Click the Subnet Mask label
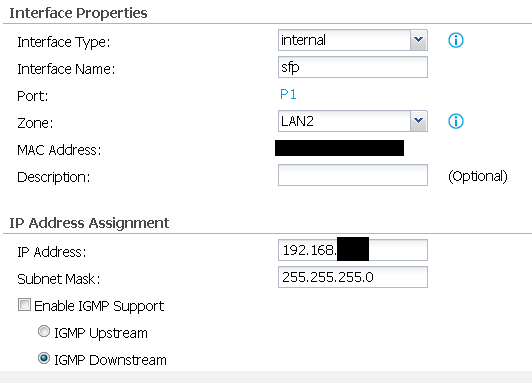This screenshot has width=532, height=383. pyautogui.click(x=59, y=279)
